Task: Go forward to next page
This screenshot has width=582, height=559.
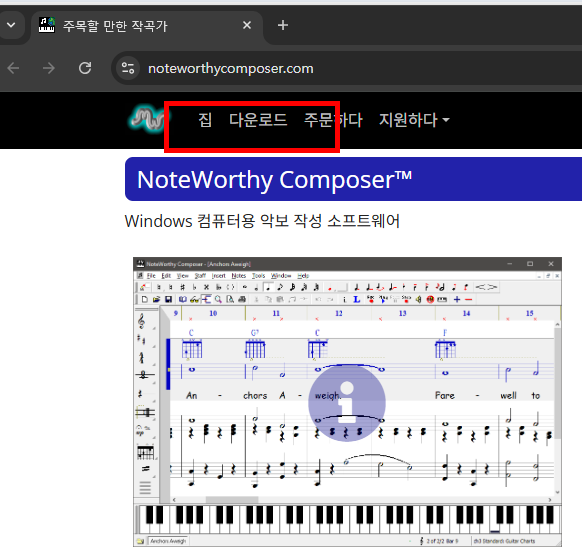Action: 49,68
